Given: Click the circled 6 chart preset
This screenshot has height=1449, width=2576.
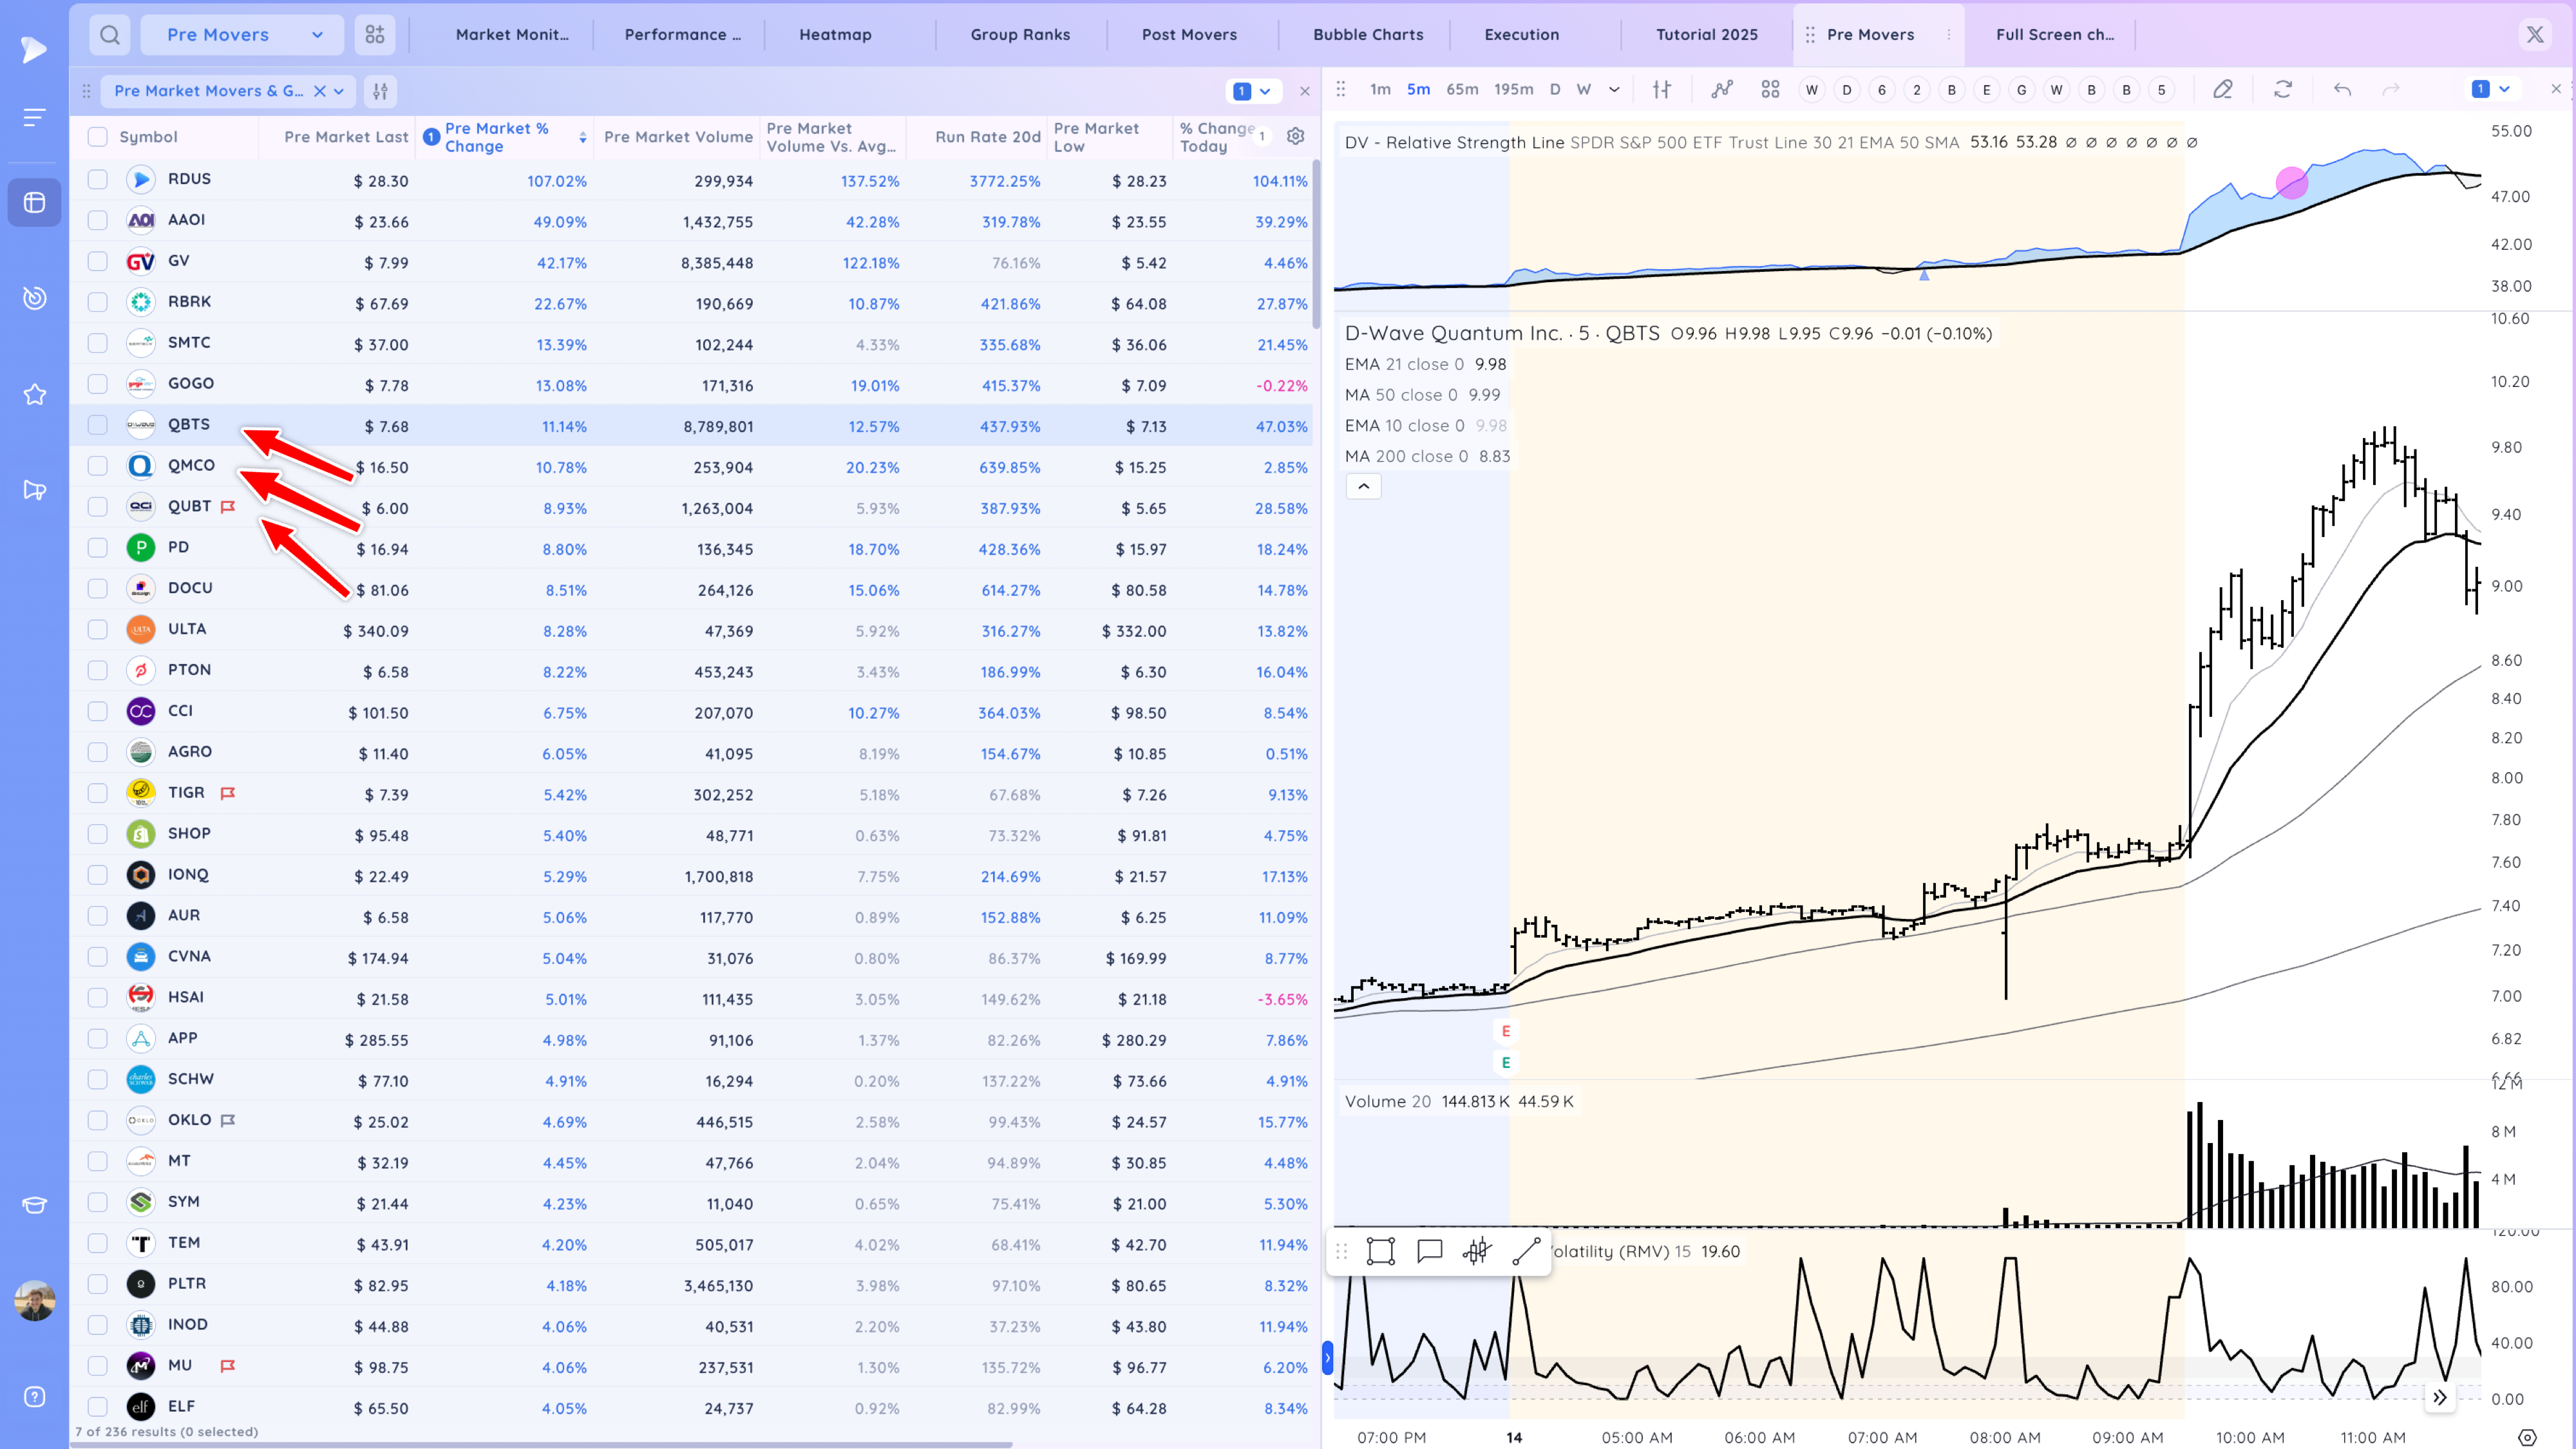Looking at the screenshot, I should (1882, 90).
